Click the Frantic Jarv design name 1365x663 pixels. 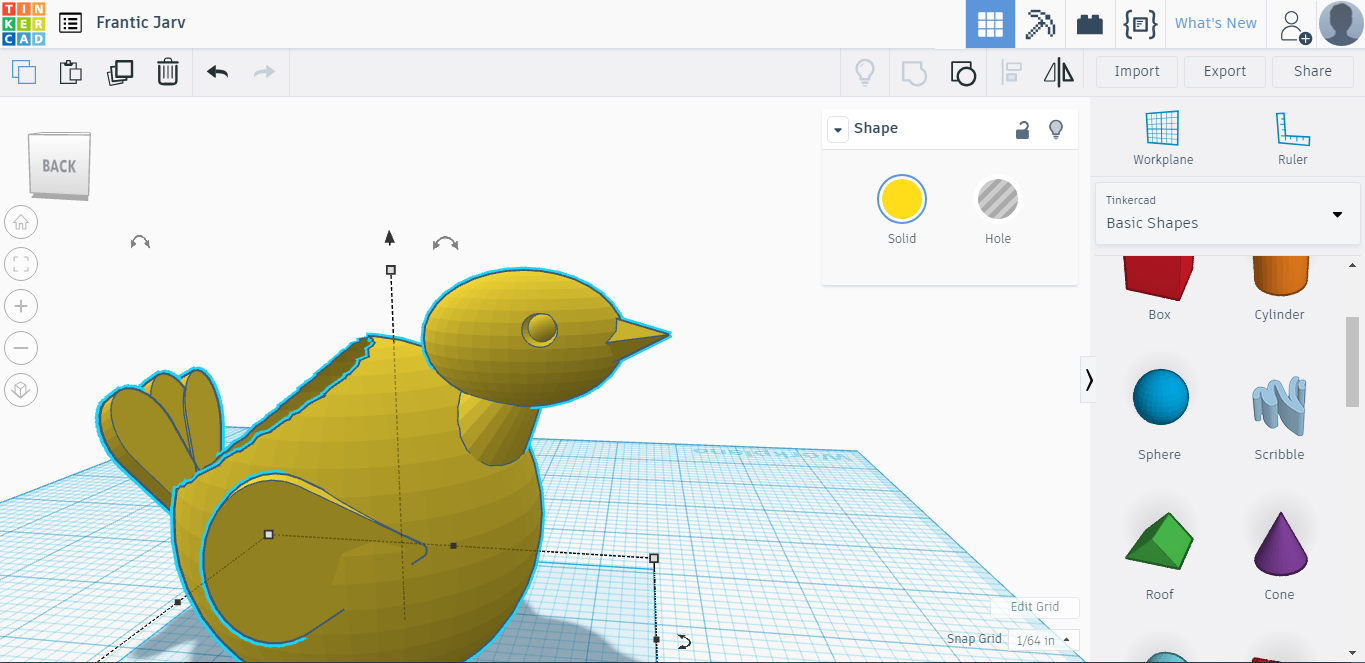click(x=141, y=22)
